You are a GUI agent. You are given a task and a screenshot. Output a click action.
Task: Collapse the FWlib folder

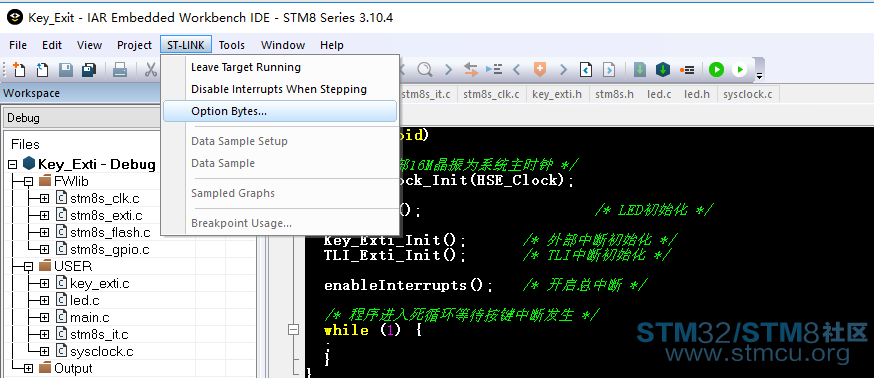(29, 181)
